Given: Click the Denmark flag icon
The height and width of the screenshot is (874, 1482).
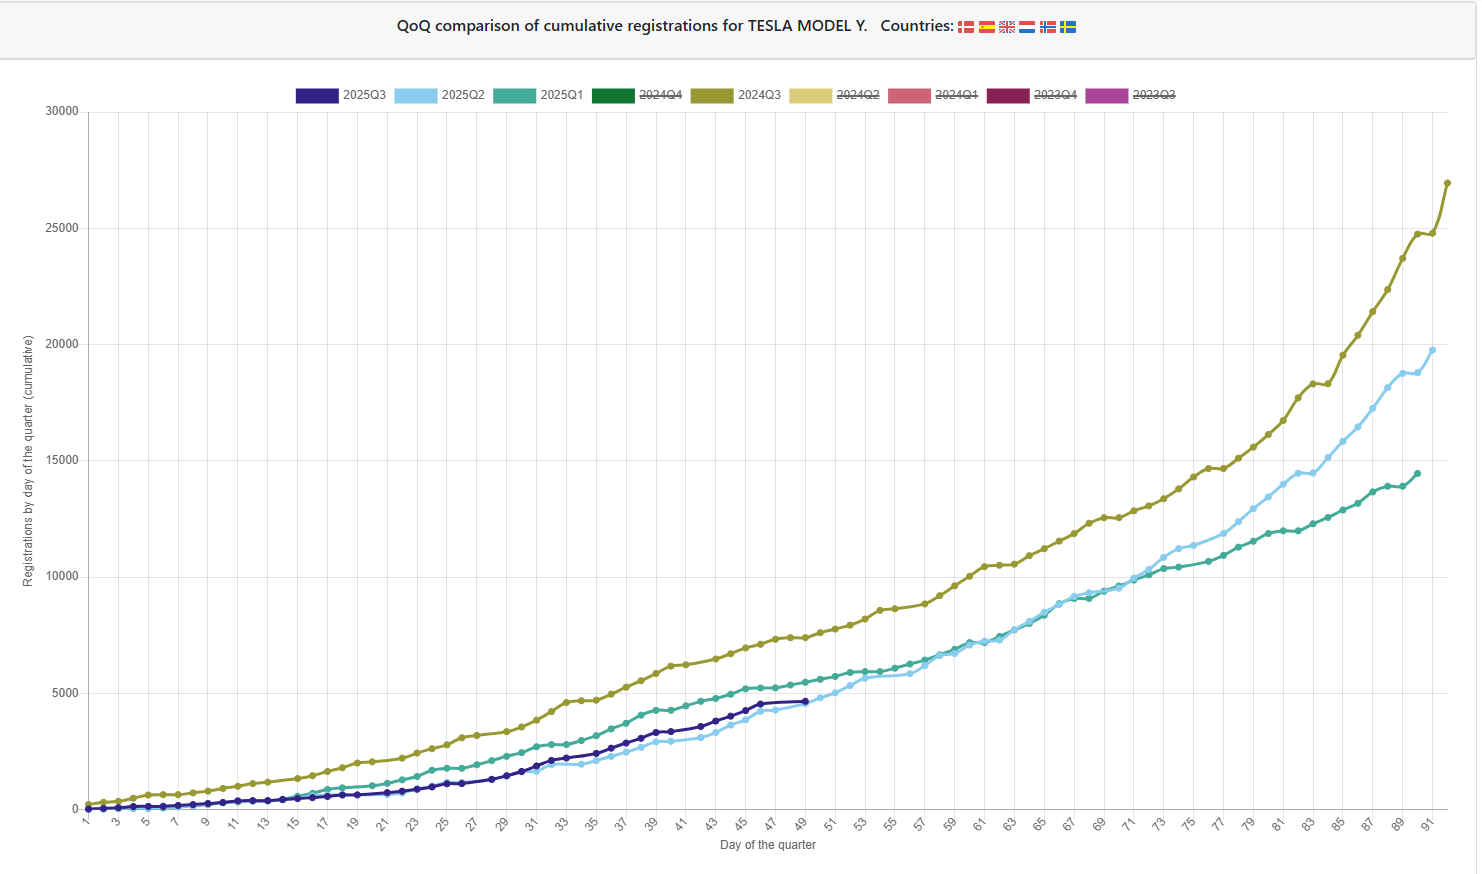Looking at the screenshot, I should pos(966,27).
